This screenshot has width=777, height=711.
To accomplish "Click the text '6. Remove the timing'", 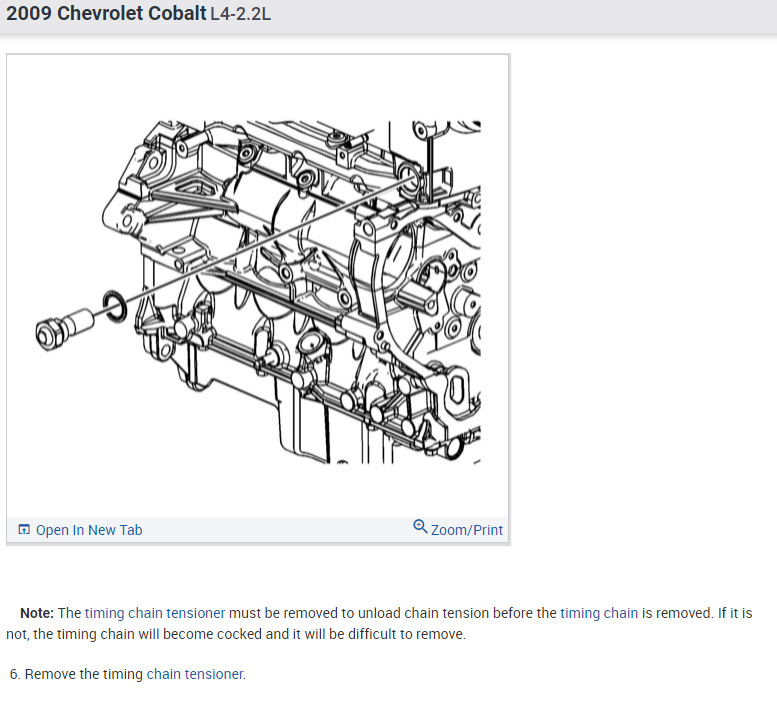I will [76, 674].
